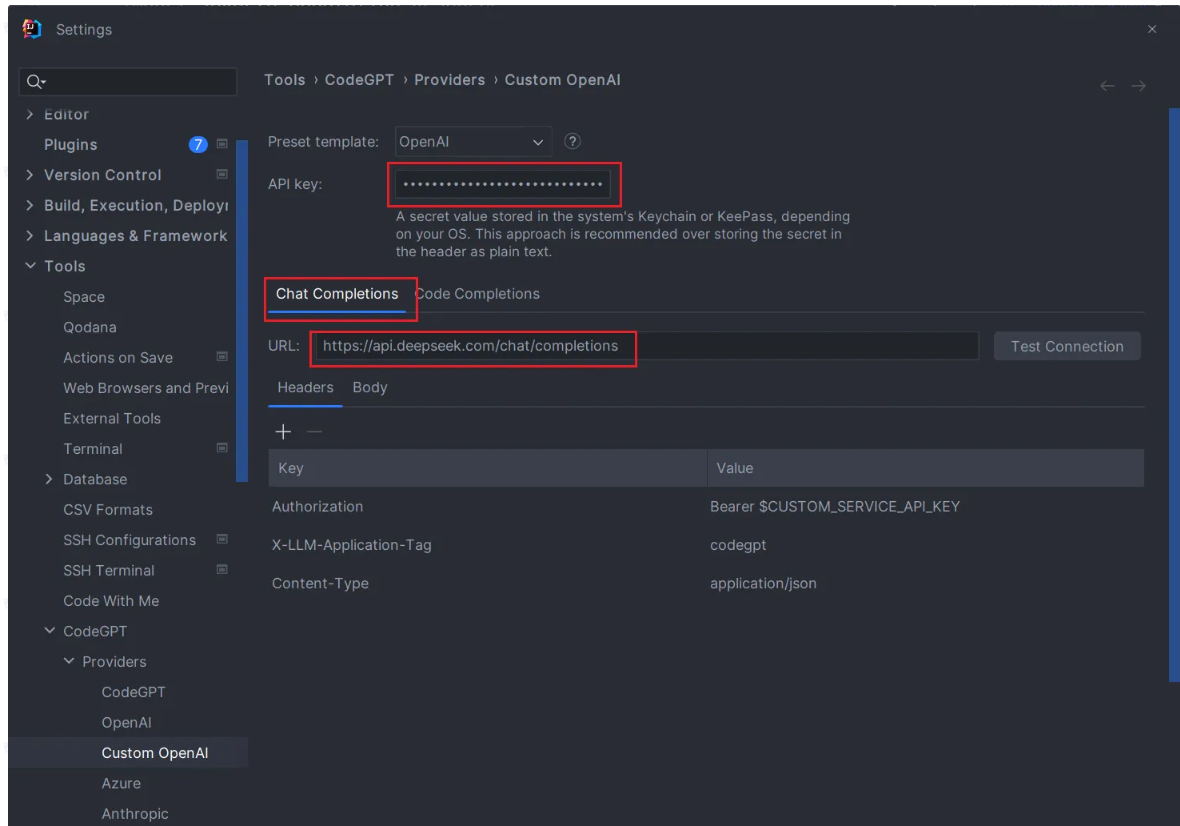Remove a header with the minus icon
The width and height of the screenshot is (1180, 826).
click(315, 432)
